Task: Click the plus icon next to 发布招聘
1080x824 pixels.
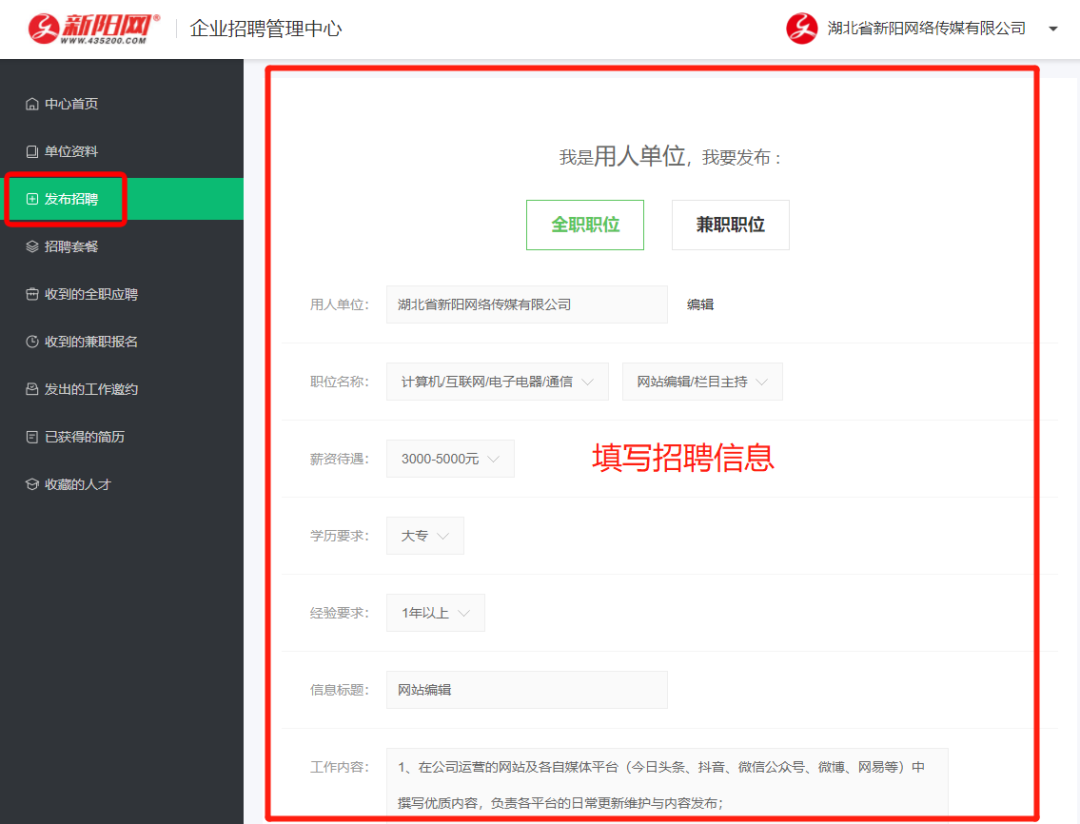Action: [x=32, y=199]
